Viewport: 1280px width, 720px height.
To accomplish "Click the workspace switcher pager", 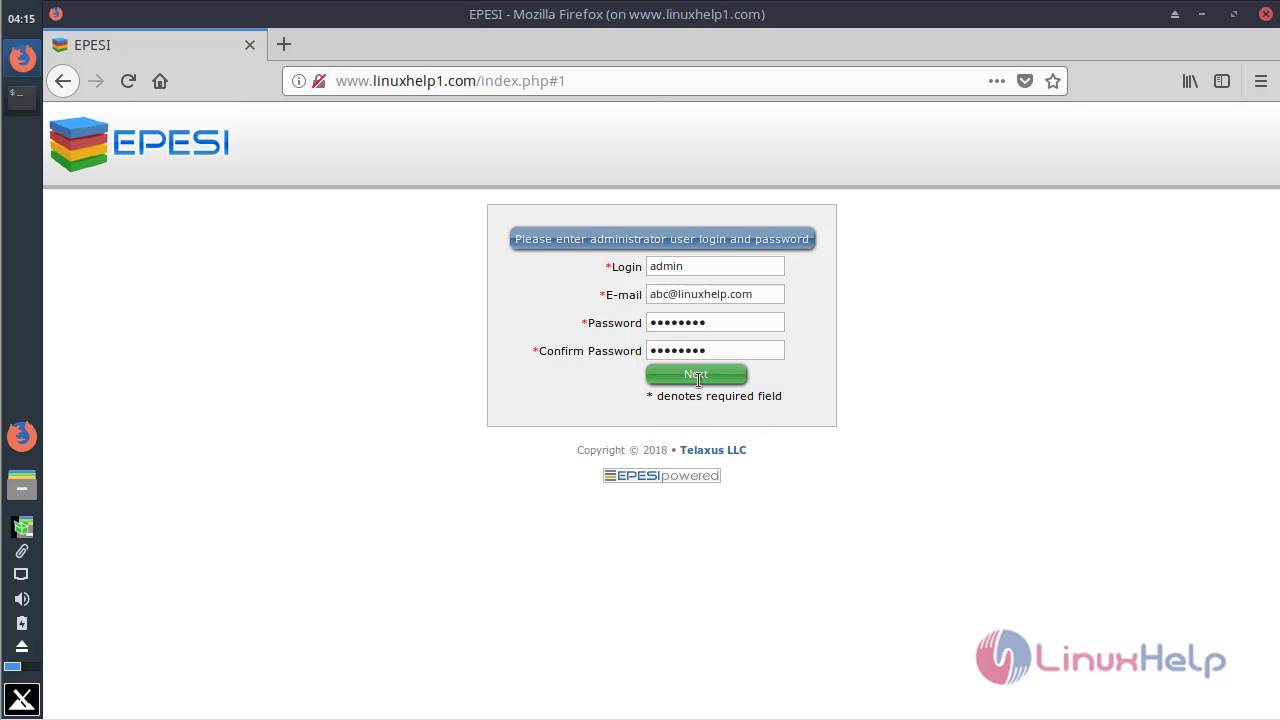I will (22, 666).
